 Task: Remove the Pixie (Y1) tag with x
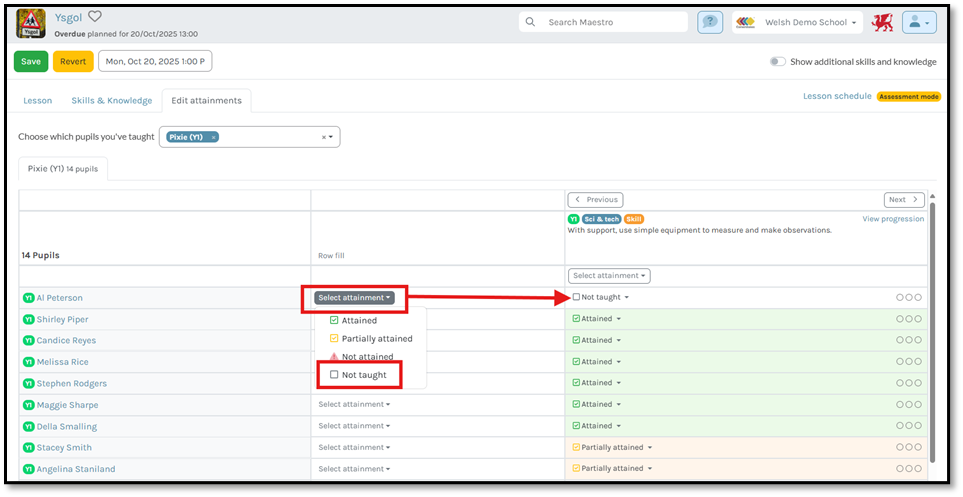click(x=214, y=137)
